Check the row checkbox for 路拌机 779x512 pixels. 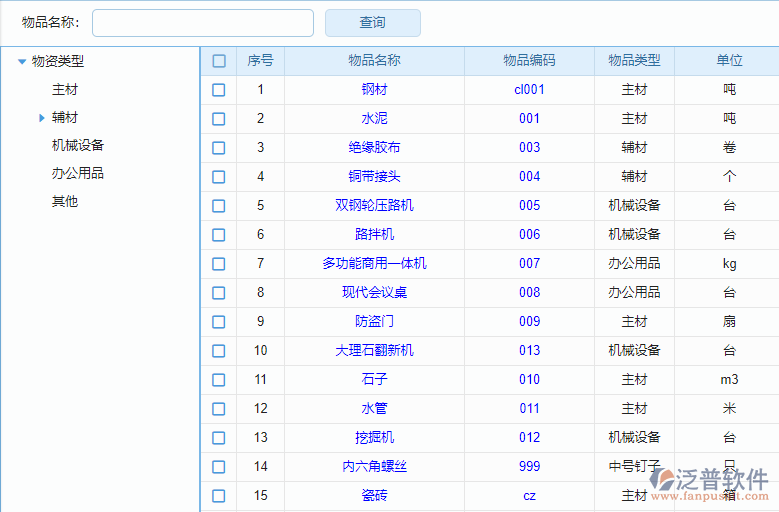pos(219,235)
